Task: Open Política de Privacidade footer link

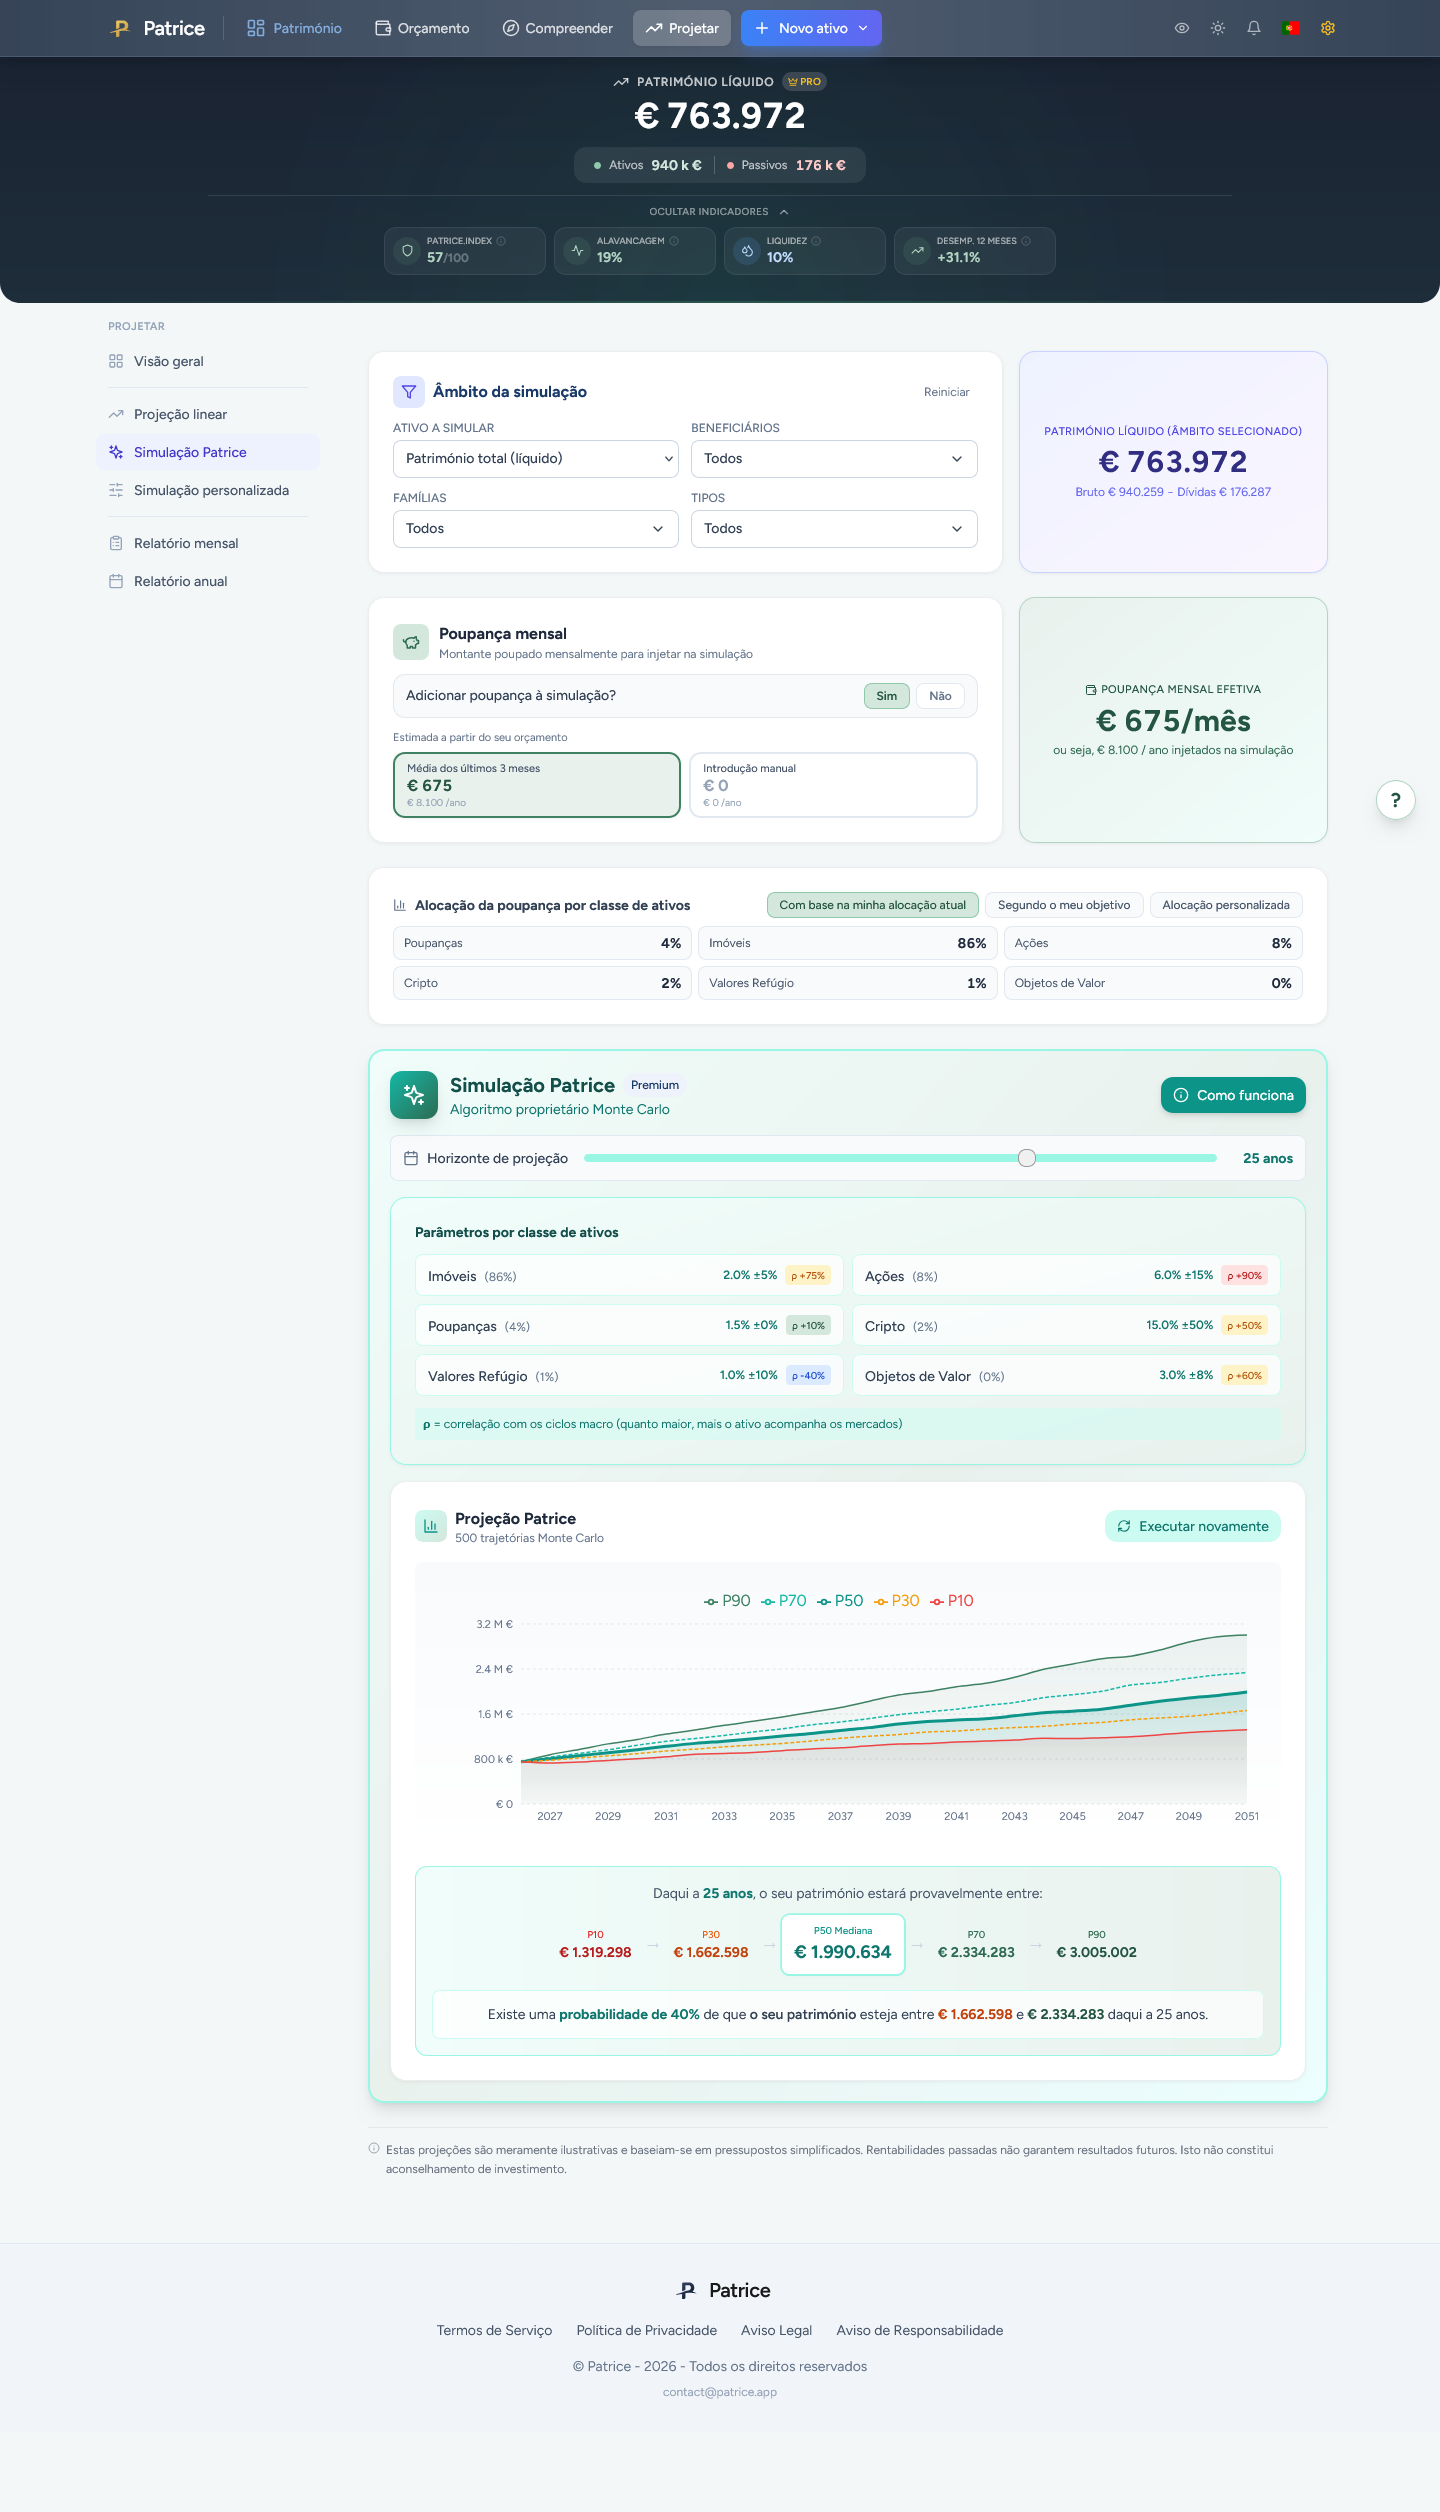Action: click(x=647, y=2331)
